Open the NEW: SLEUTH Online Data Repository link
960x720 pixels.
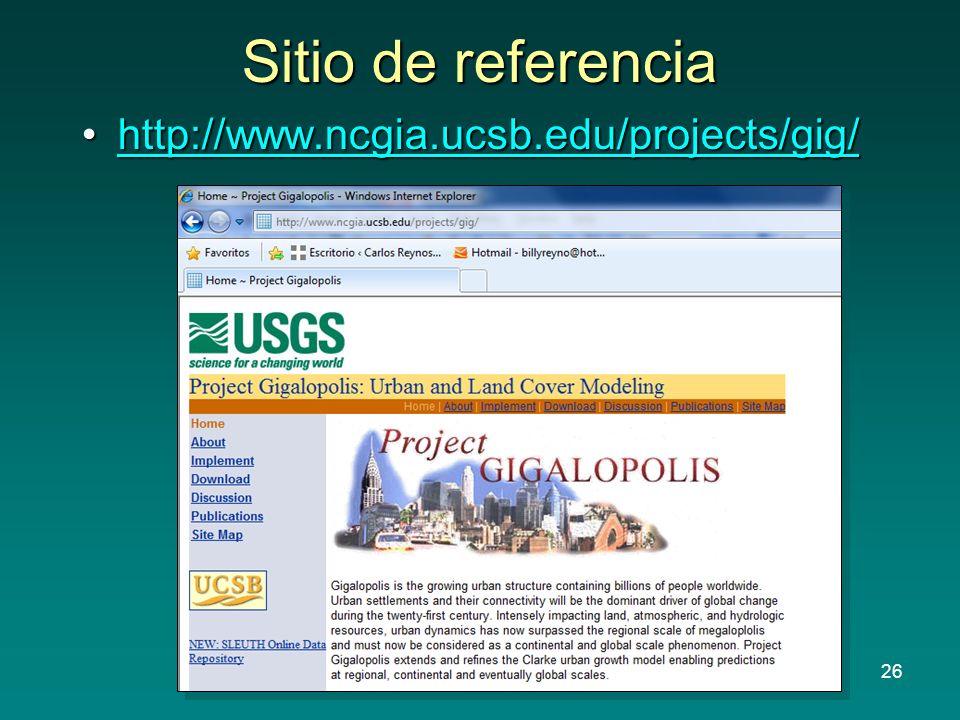point(257,651)
